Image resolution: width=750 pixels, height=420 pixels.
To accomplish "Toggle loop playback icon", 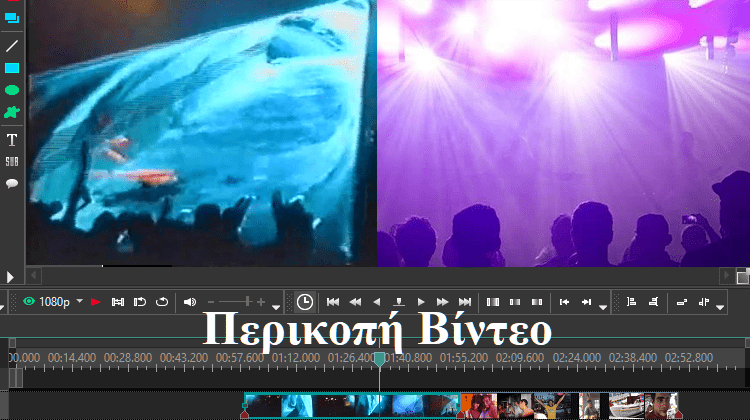I will click(140, 302).
